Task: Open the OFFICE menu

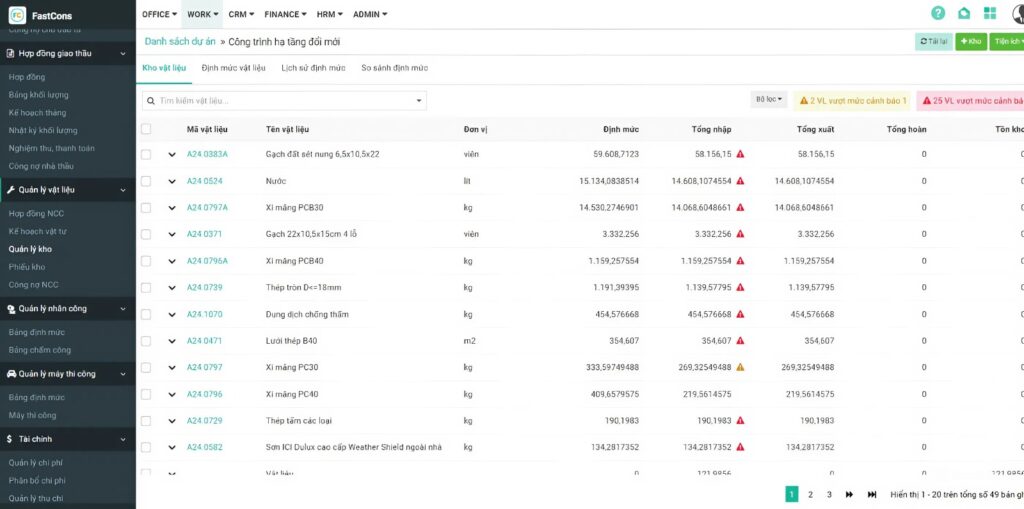Action: (x=159, y=14)
